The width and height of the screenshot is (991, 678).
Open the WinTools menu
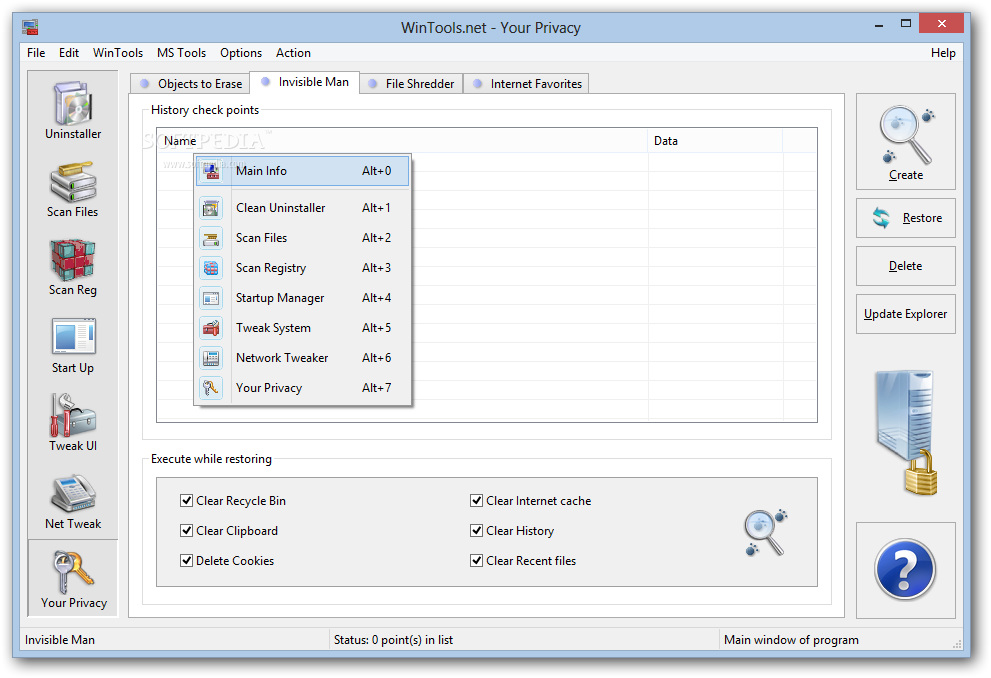click(118, 53)
